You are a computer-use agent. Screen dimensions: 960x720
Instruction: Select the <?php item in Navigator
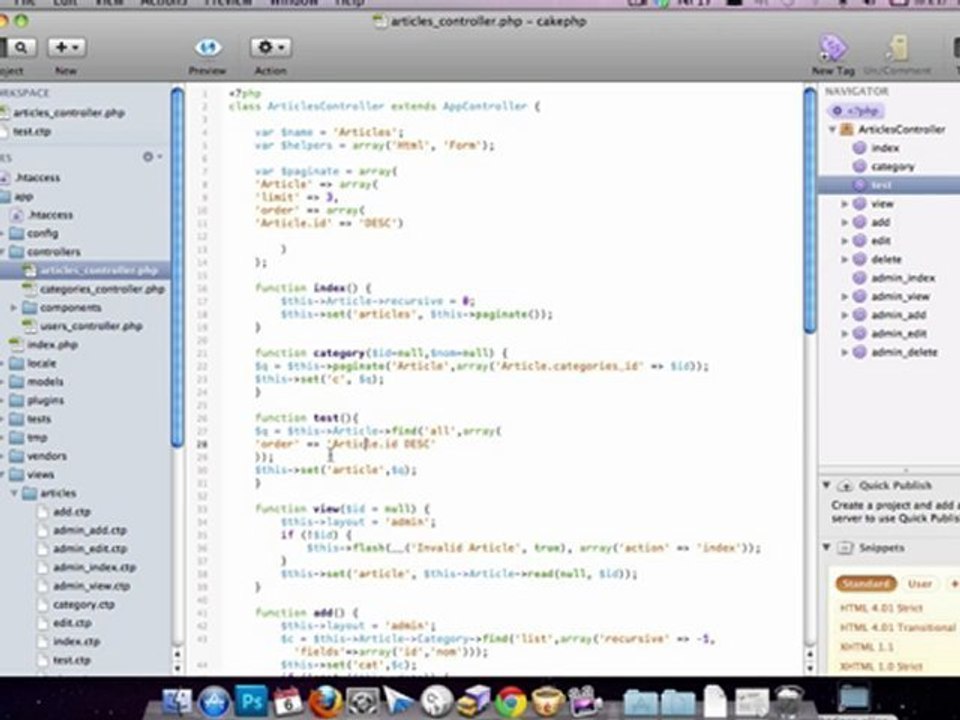(856, 111)
